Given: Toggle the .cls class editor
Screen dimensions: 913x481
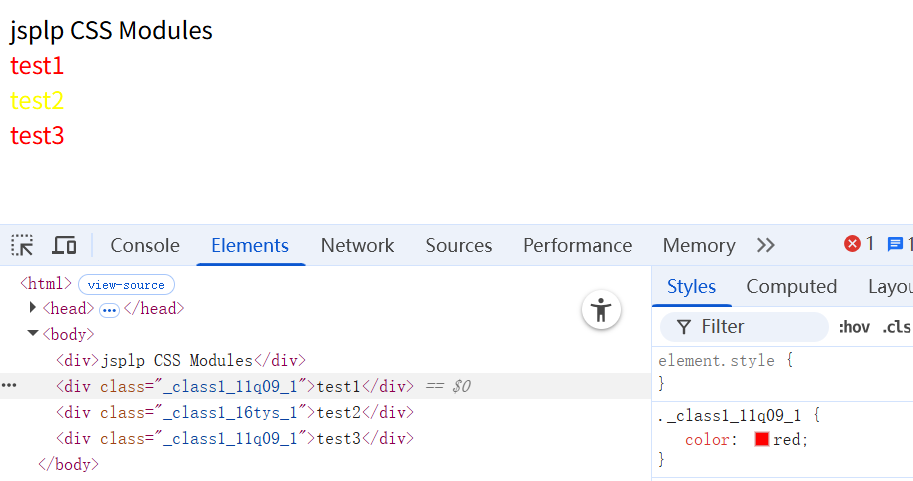Looking at the screenshot, I should 896,327.
